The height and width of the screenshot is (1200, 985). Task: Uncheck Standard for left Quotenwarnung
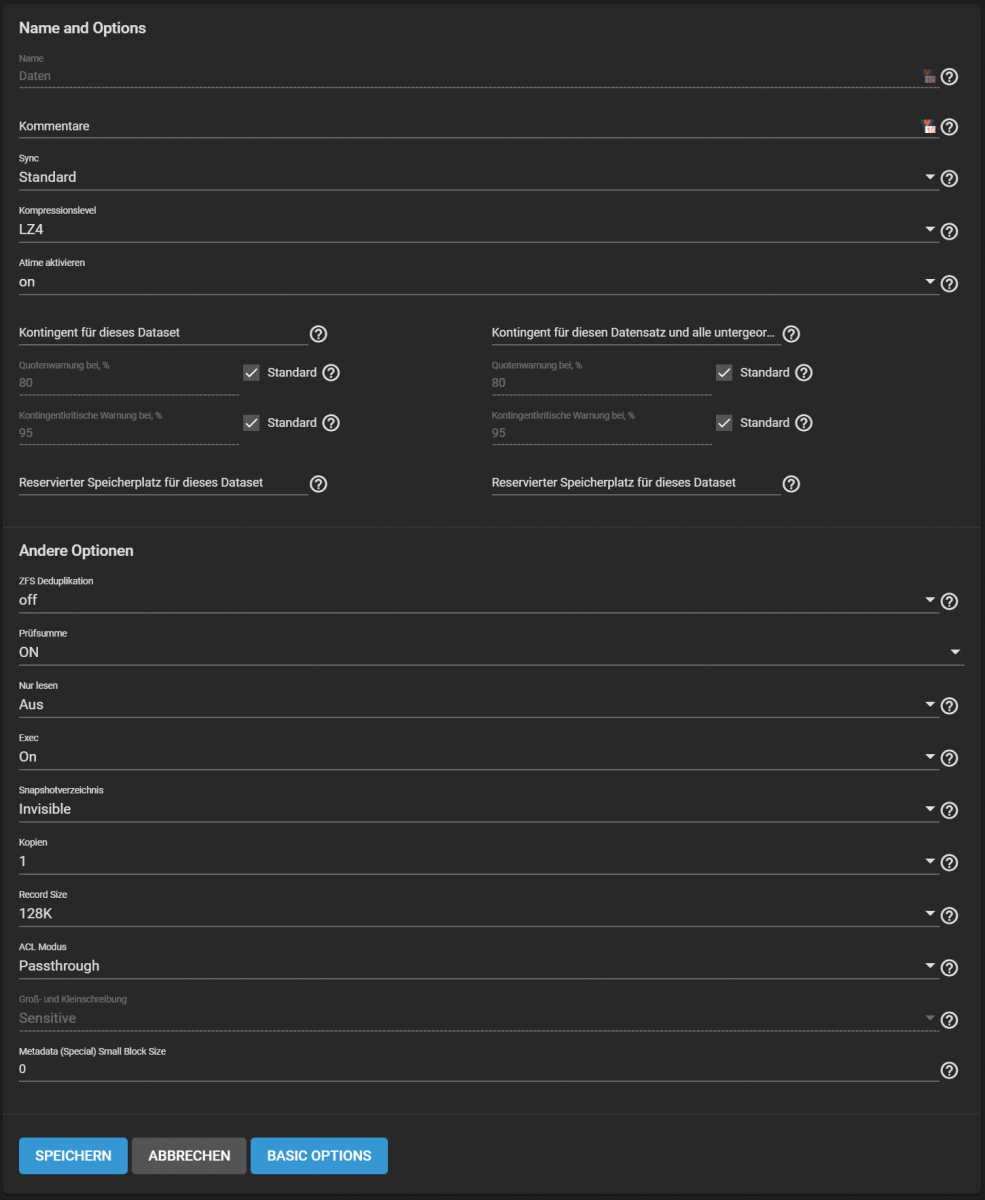click(251, 372)
